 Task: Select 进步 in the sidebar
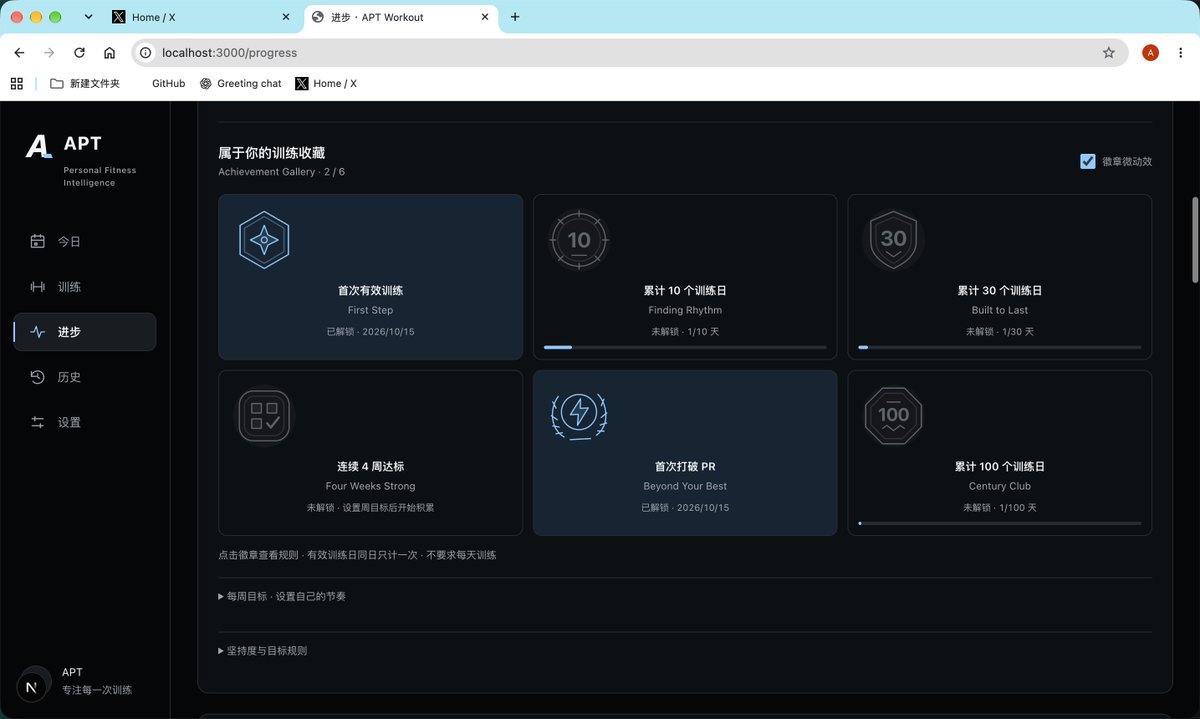click(x=85, y=332)
